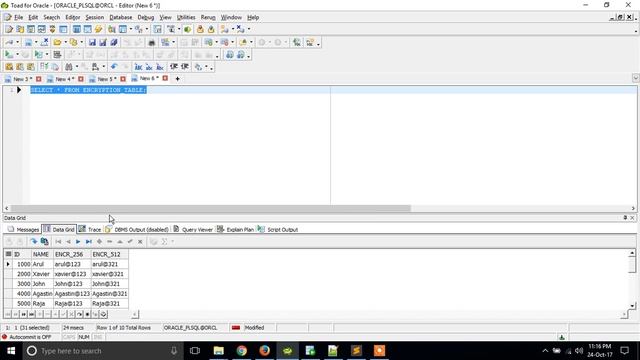Click the grid Cancel edit X icon

pyautogui.click(x=140, y=242)
